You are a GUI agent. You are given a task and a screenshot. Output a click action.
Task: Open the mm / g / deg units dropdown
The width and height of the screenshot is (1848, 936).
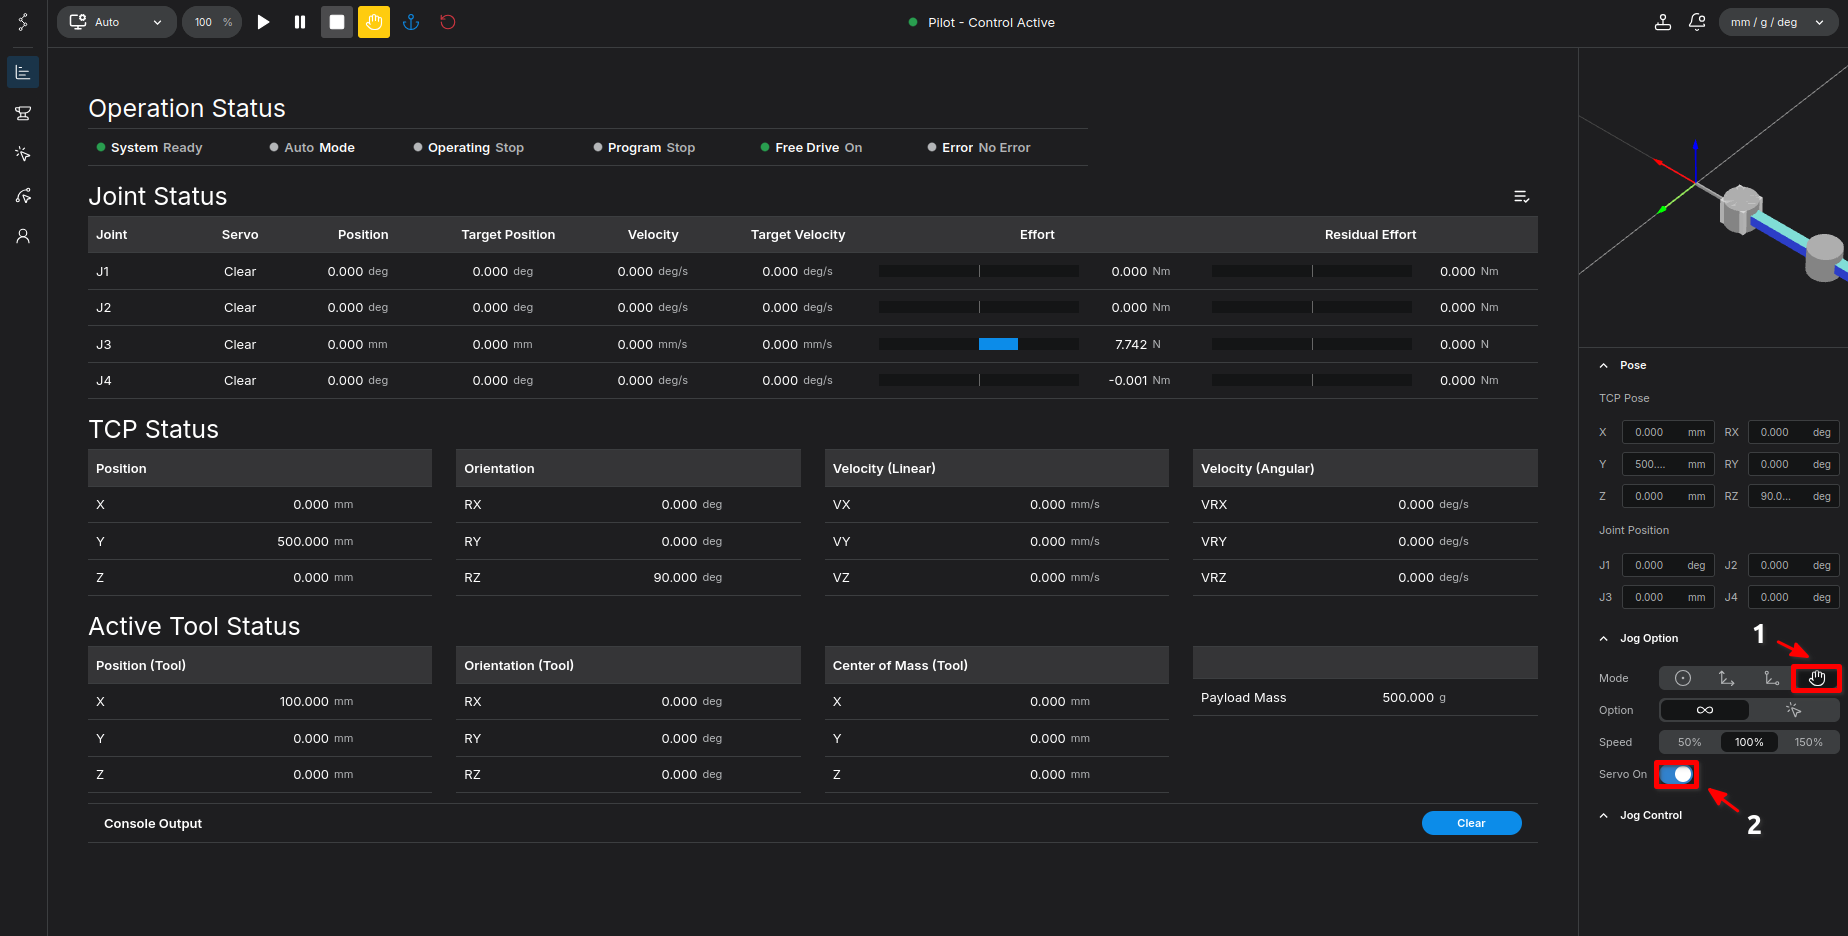click(1777, 22)
